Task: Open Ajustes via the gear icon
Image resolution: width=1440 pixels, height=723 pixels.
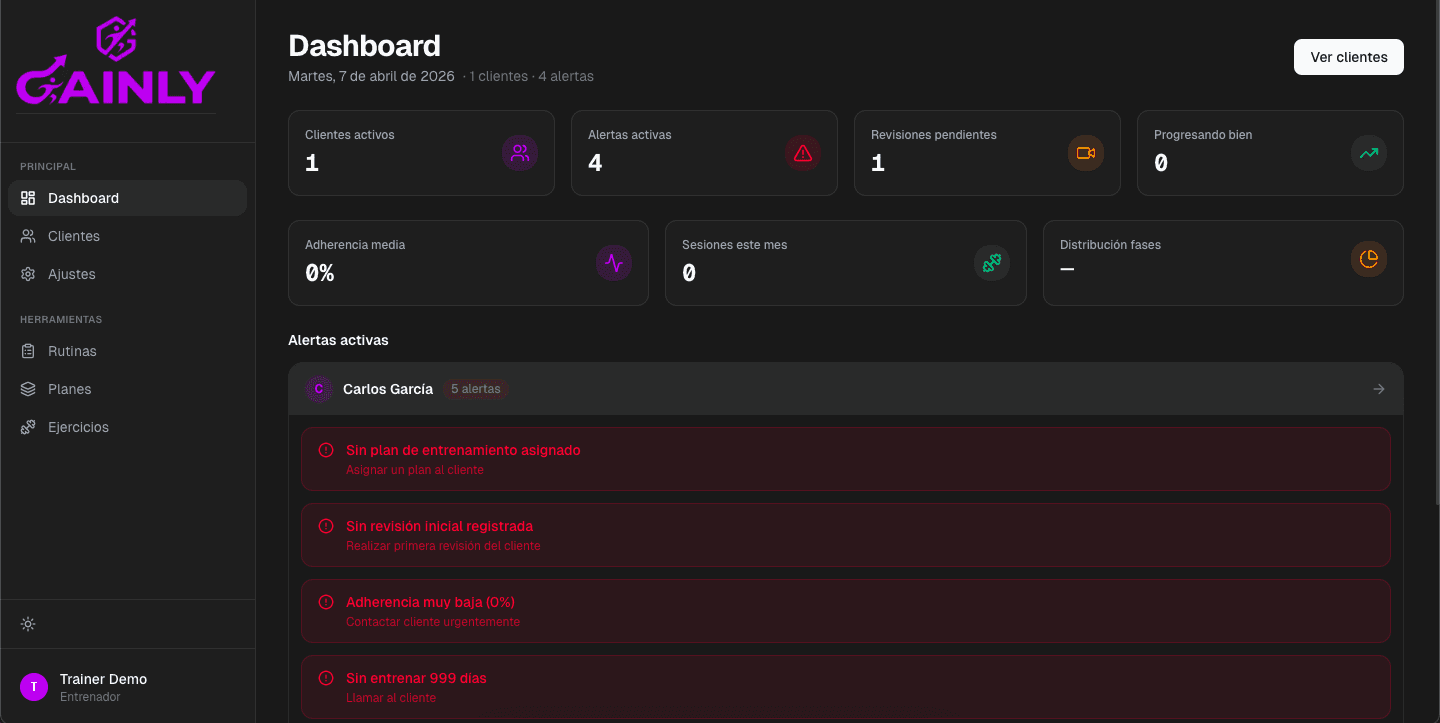Action: 27,274
